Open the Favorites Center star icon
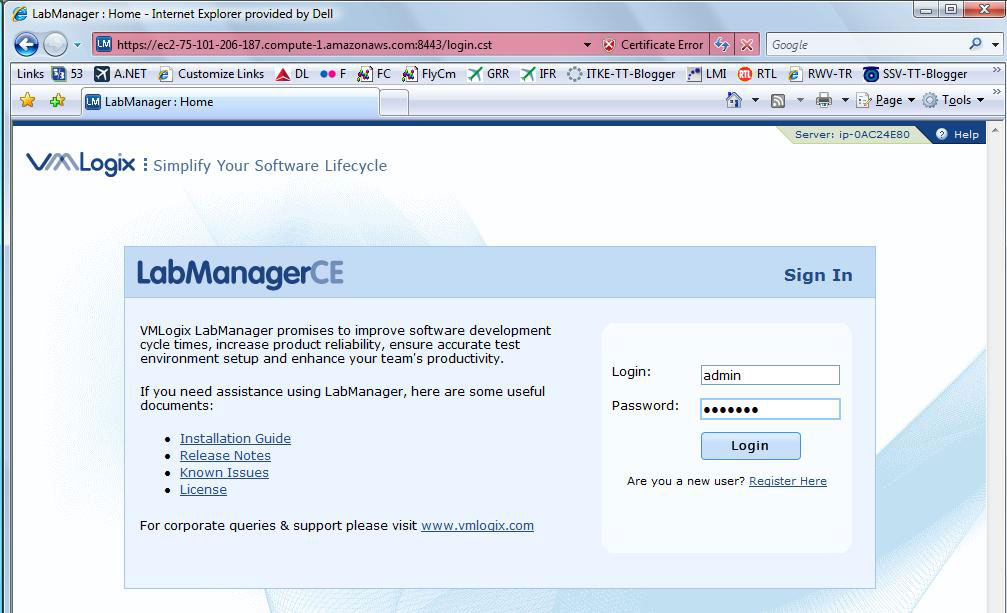Image resolution: width=1007 pixels, height=613 pixels. point(28,100)
